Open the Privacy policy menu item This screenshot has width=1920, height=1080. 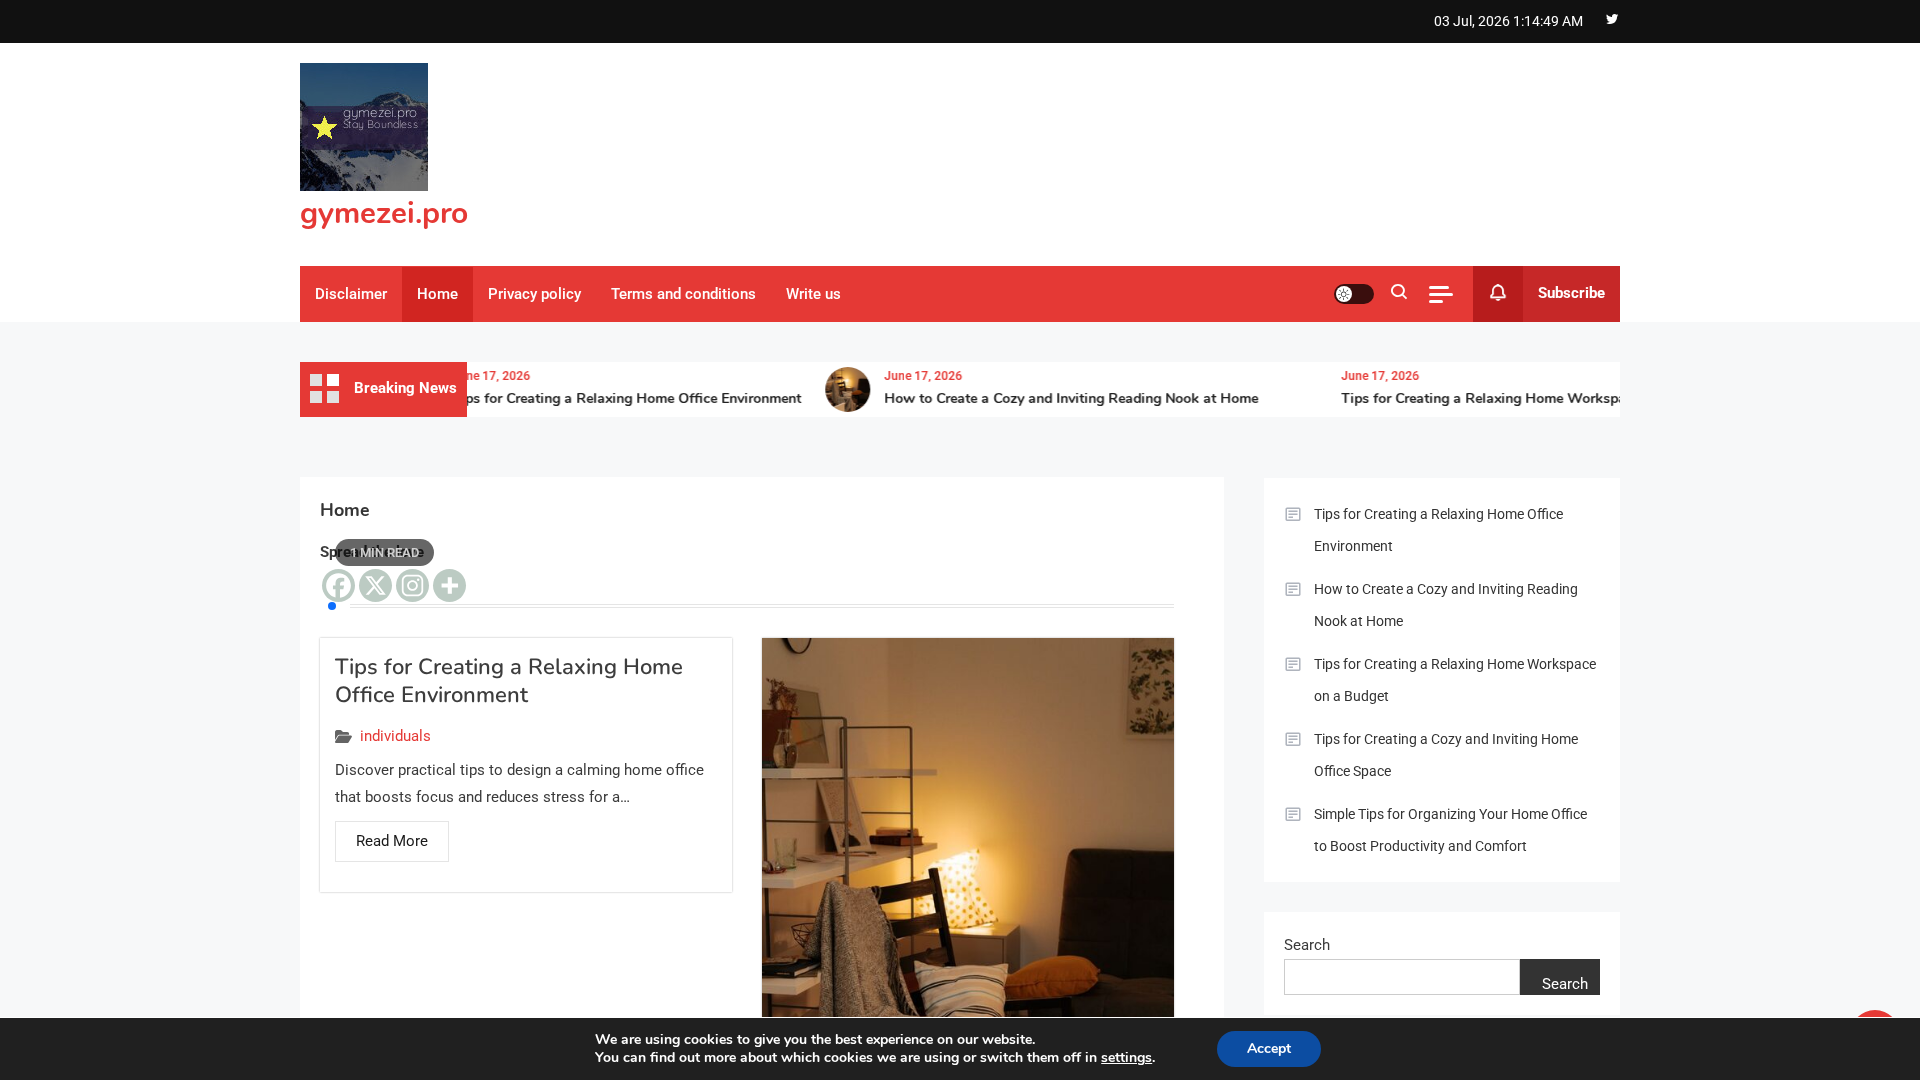pyautogui.click(x=534, y=294)
